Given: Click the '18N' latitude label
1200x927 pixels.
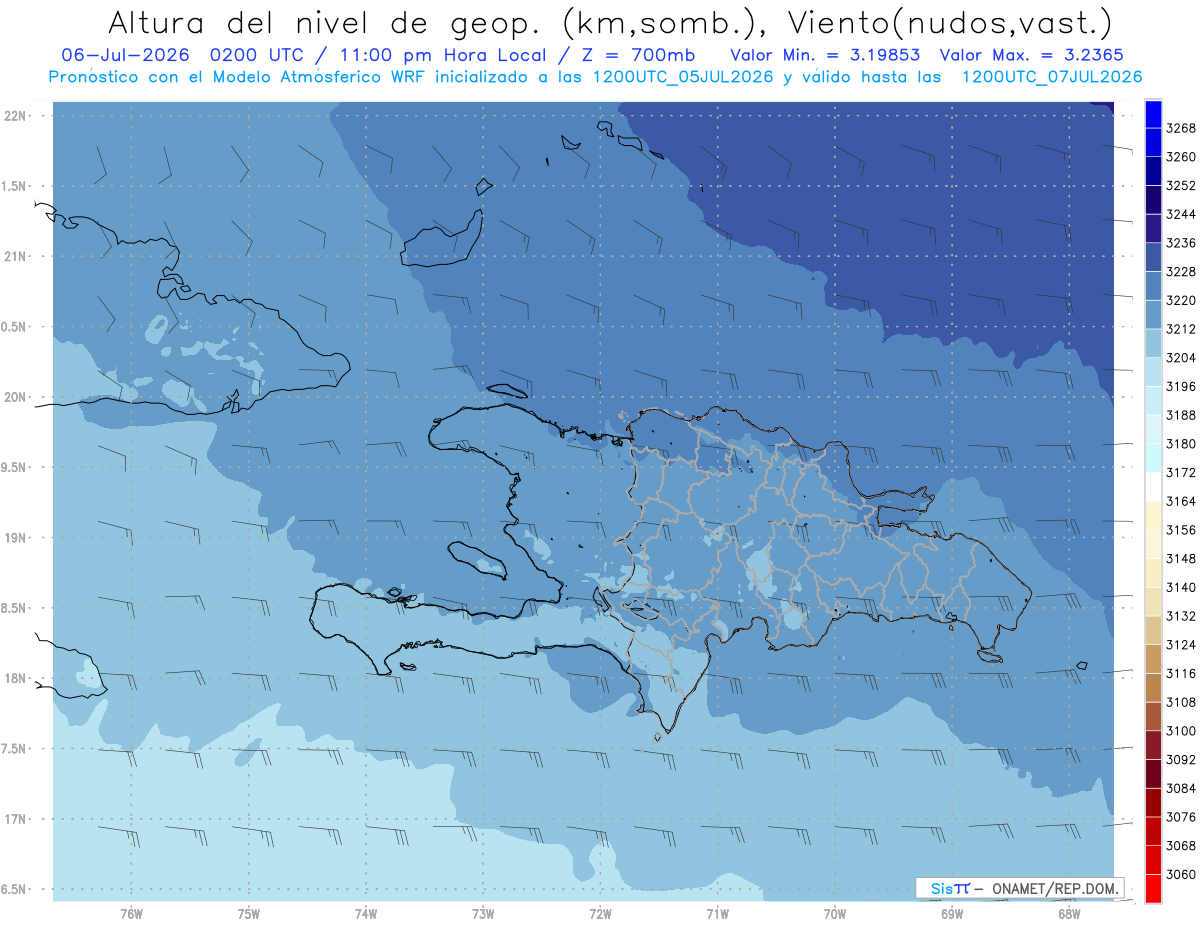Looking at the screenshot, I should pyautogui.click(x=17, y=679).
